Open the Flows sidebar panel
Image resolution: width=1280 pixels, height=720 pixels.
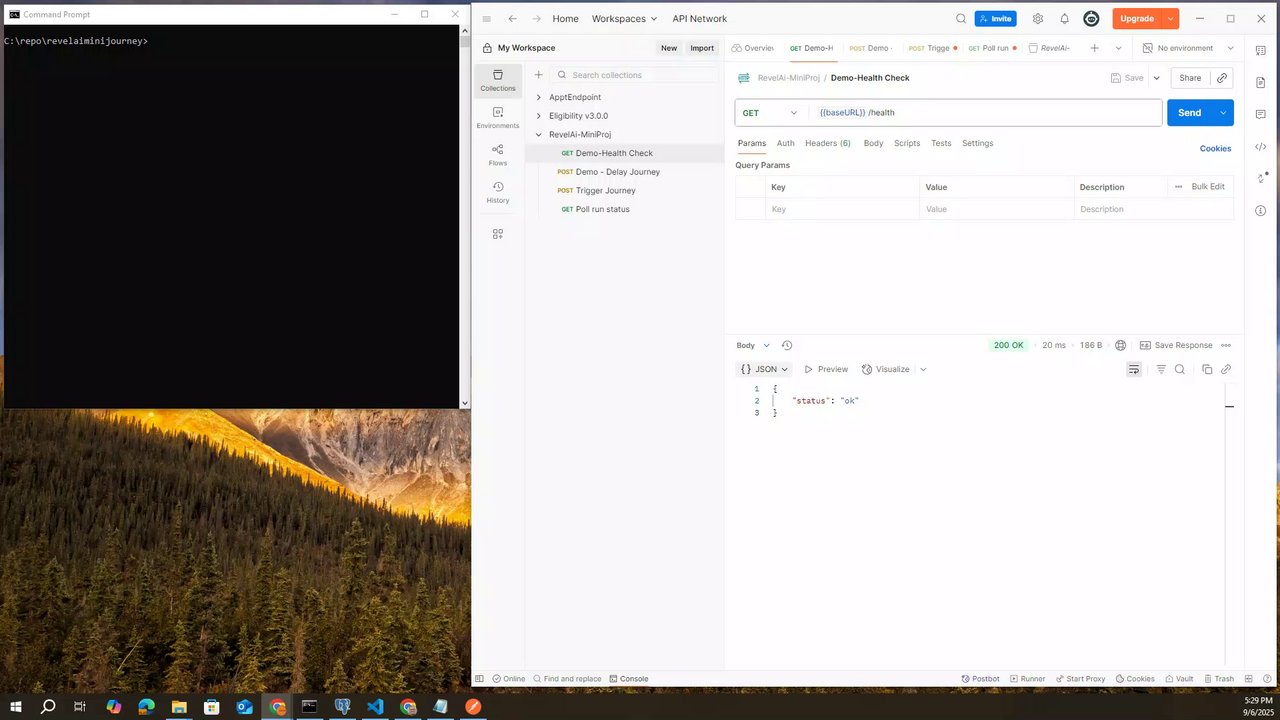click(498, 155)
